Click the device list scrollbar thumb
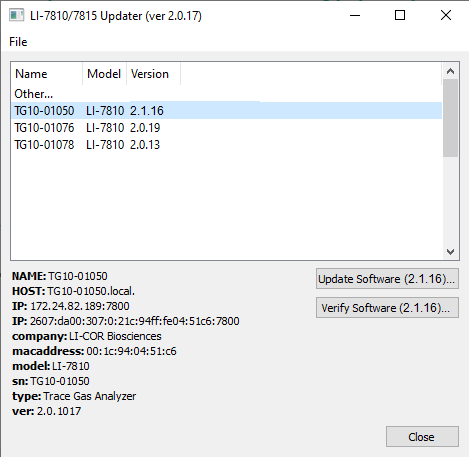469x457 pixels. pyautogui.click(x=451, y=118)
